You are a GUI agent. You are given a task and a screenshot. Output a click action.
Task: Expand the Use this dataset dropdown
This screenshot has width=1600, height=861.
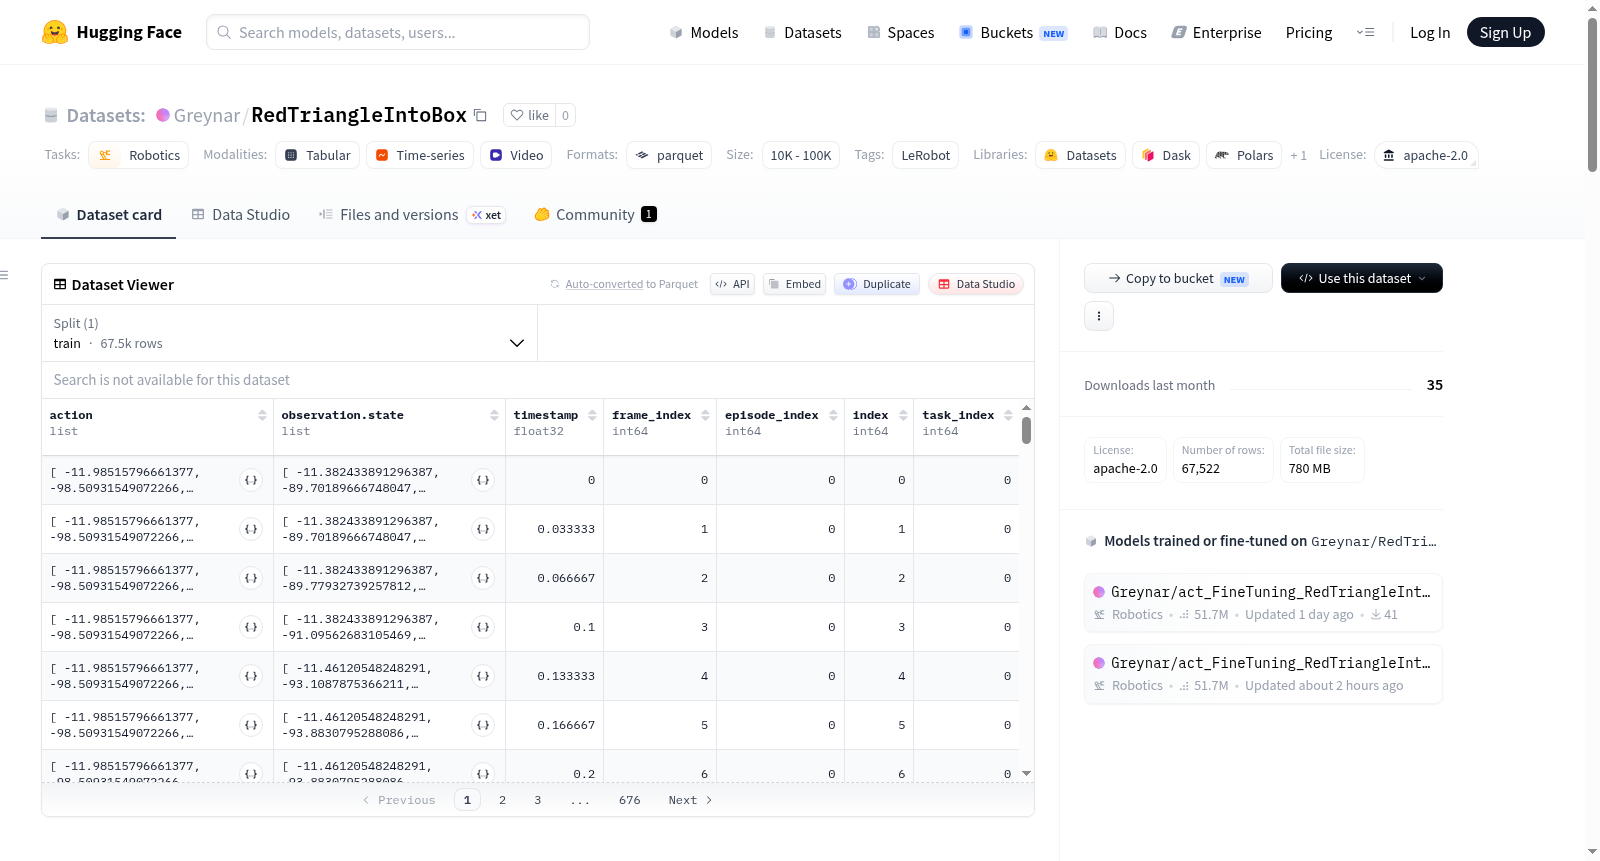click(1362, 278)
